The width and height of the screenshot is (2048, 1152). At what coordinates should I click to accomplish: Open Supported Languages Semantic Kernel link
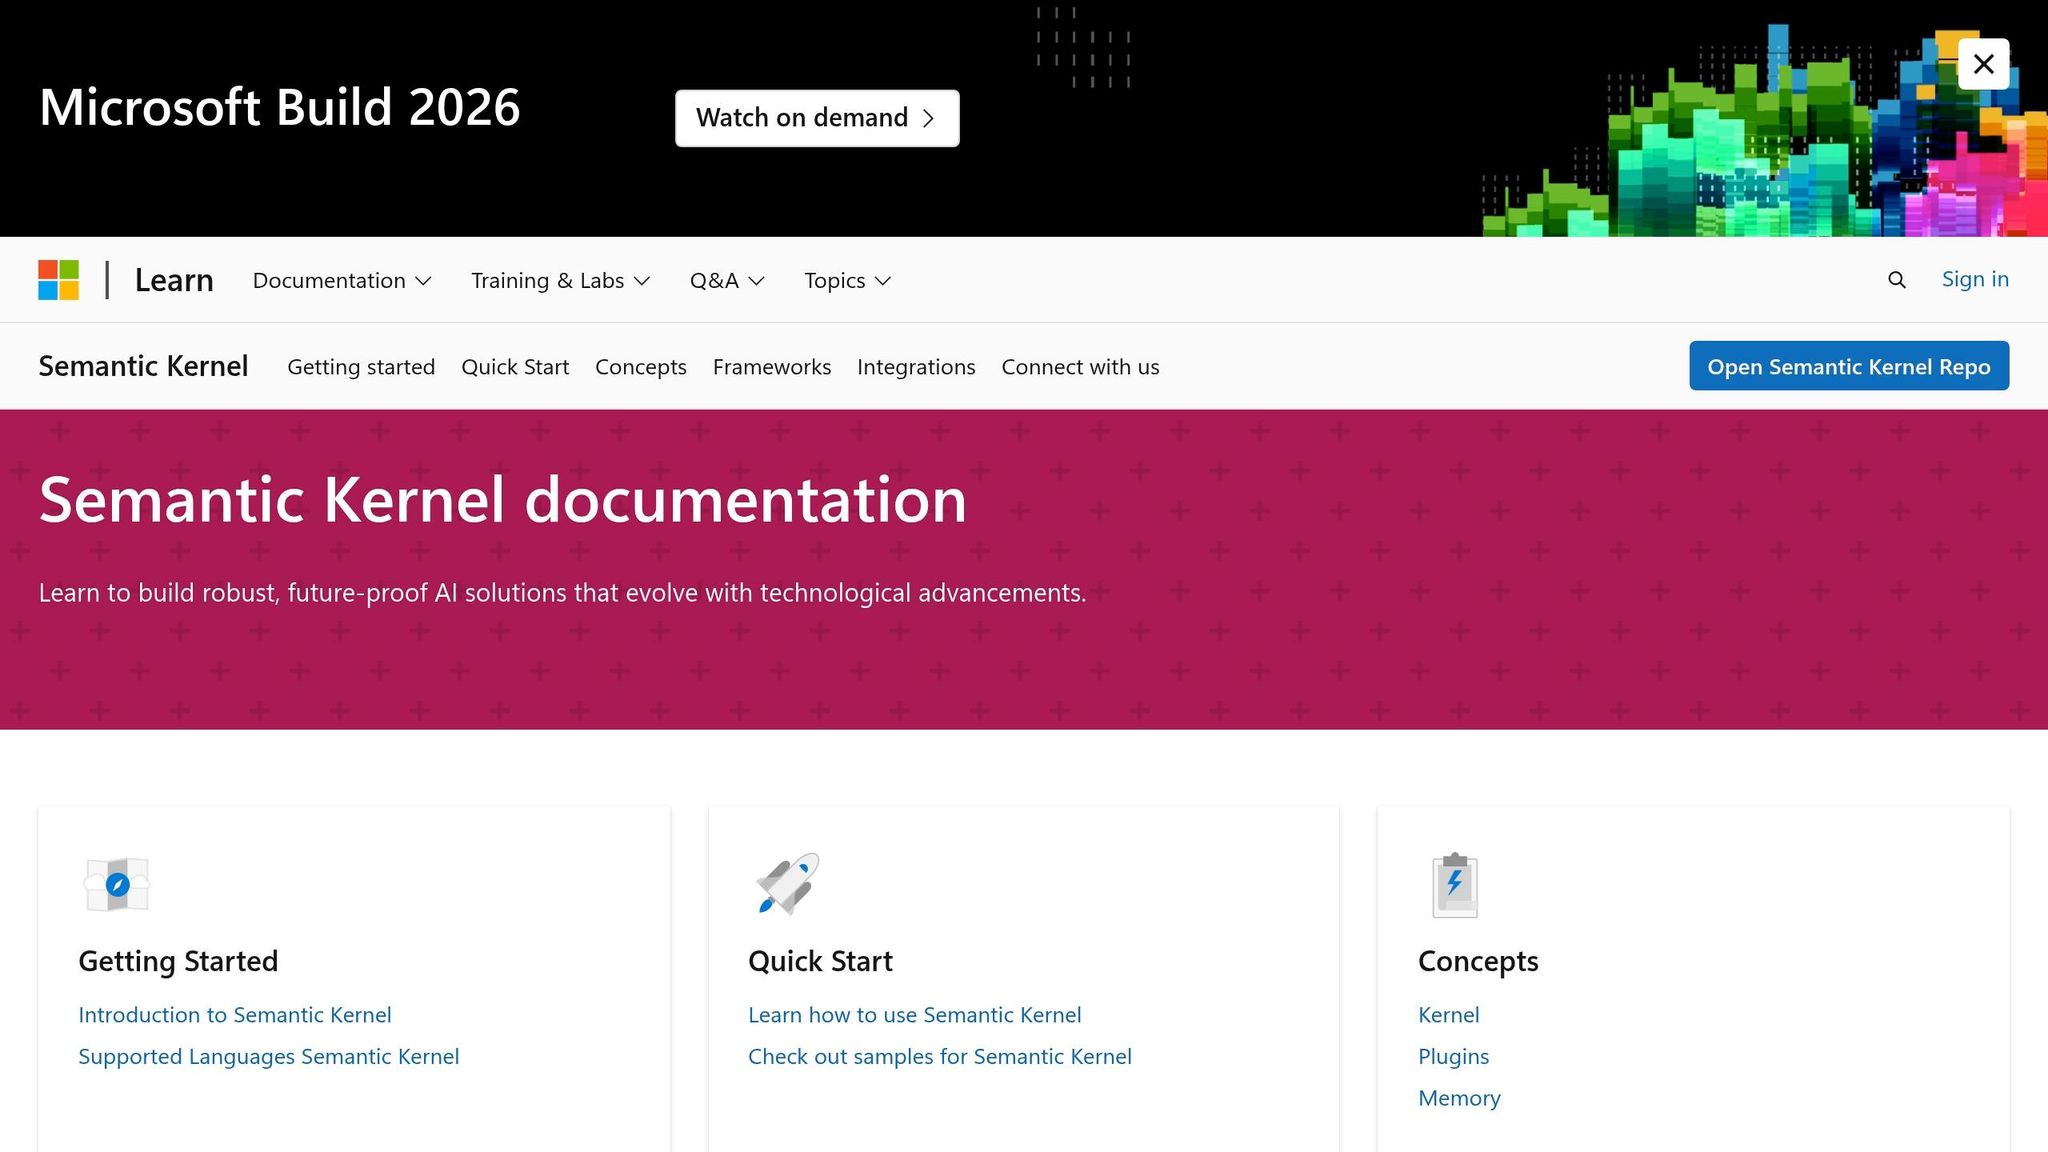coord(269,1057)
